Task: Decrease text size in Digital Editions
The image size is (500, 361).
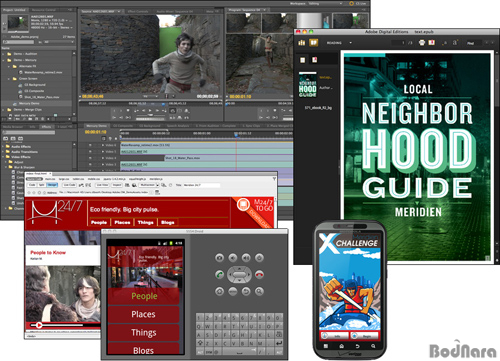Action: coord(444,43)
